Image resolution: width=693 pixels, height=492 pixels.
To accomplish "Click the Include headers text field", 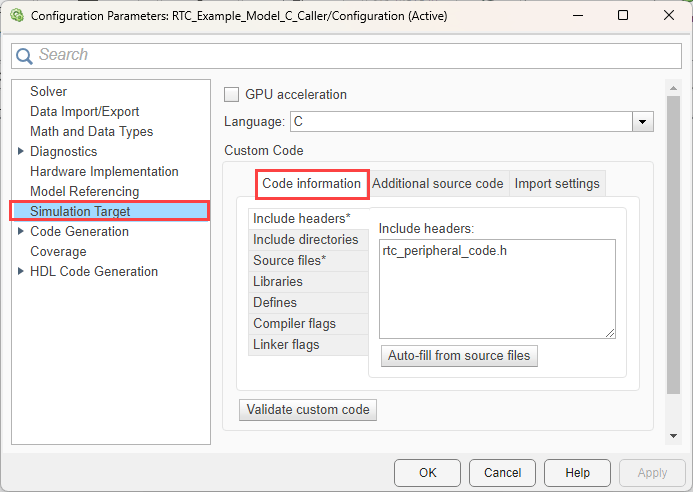I will click(x=496, y=289).
